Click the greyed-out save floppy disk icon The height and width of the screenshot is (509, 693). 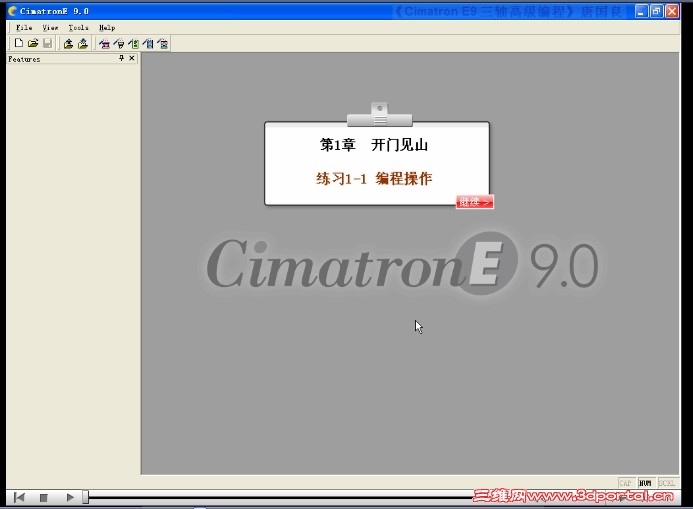[47, 43]
